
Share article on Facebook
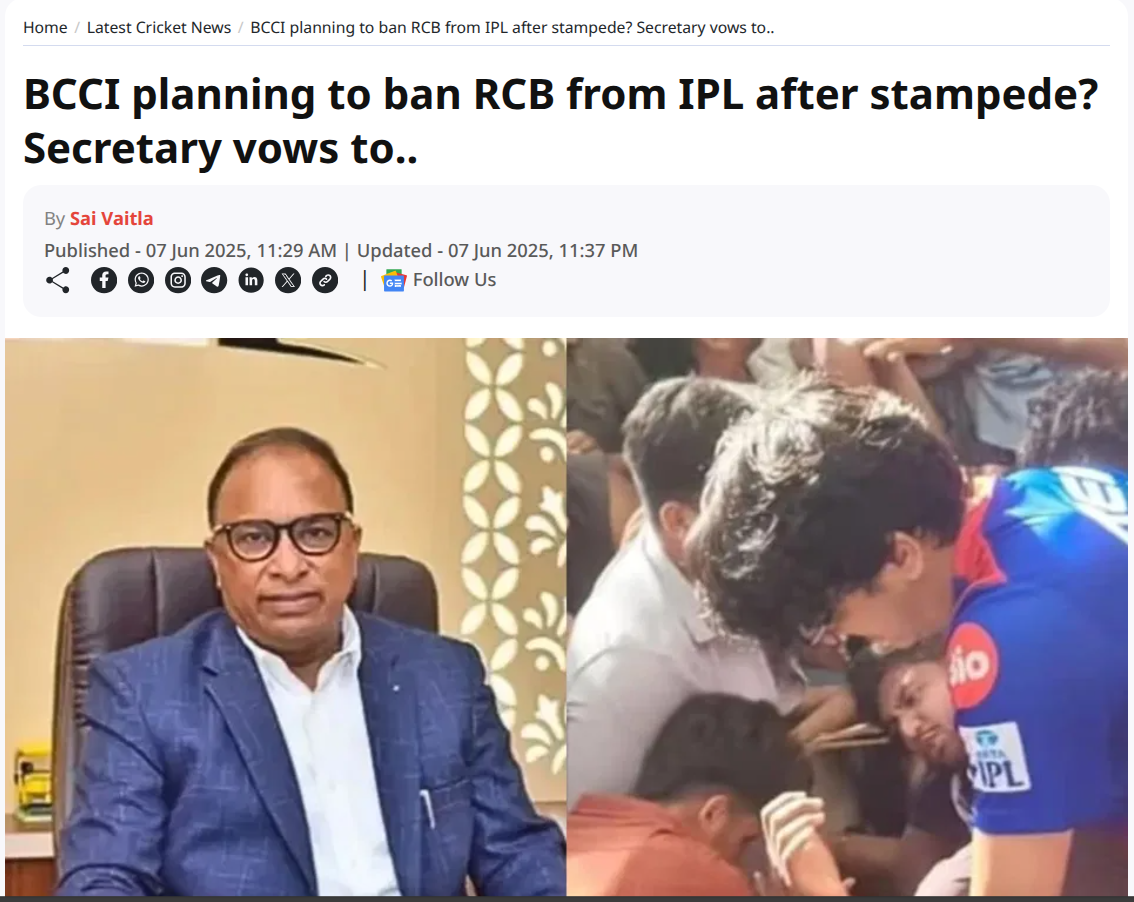pyautogui.click(x=104, y=281)
